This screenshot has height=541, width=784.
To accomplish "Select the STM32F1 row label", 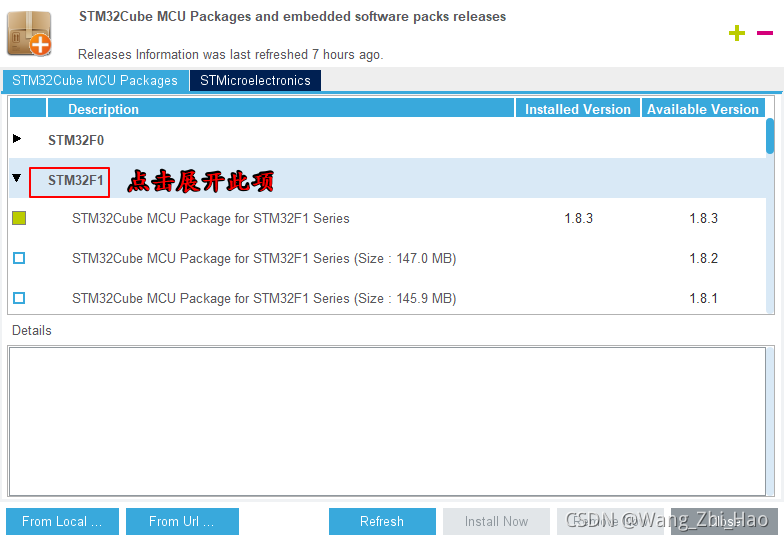I will [x=76, y=180].
